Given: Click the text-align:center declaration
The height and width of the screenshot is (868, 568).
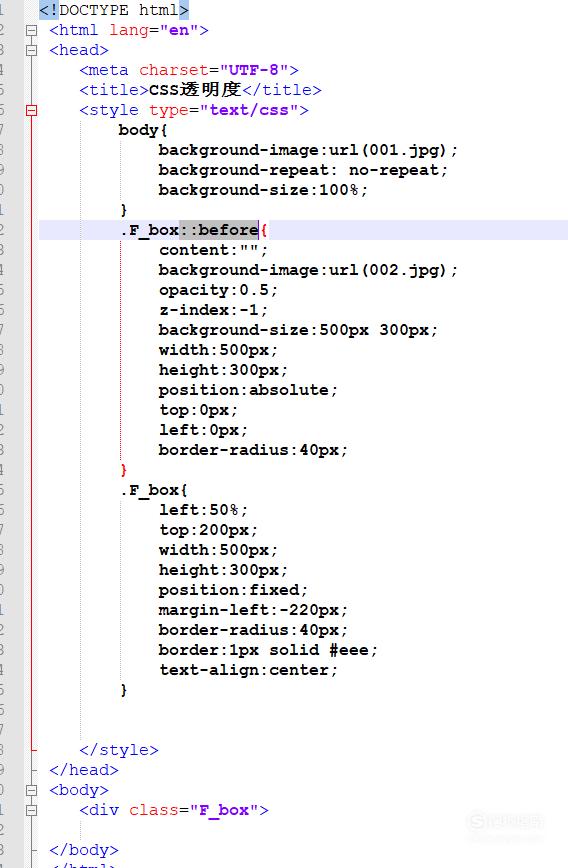Looking at the screenshot, I should pyautogui.click(x=248, y=670).
